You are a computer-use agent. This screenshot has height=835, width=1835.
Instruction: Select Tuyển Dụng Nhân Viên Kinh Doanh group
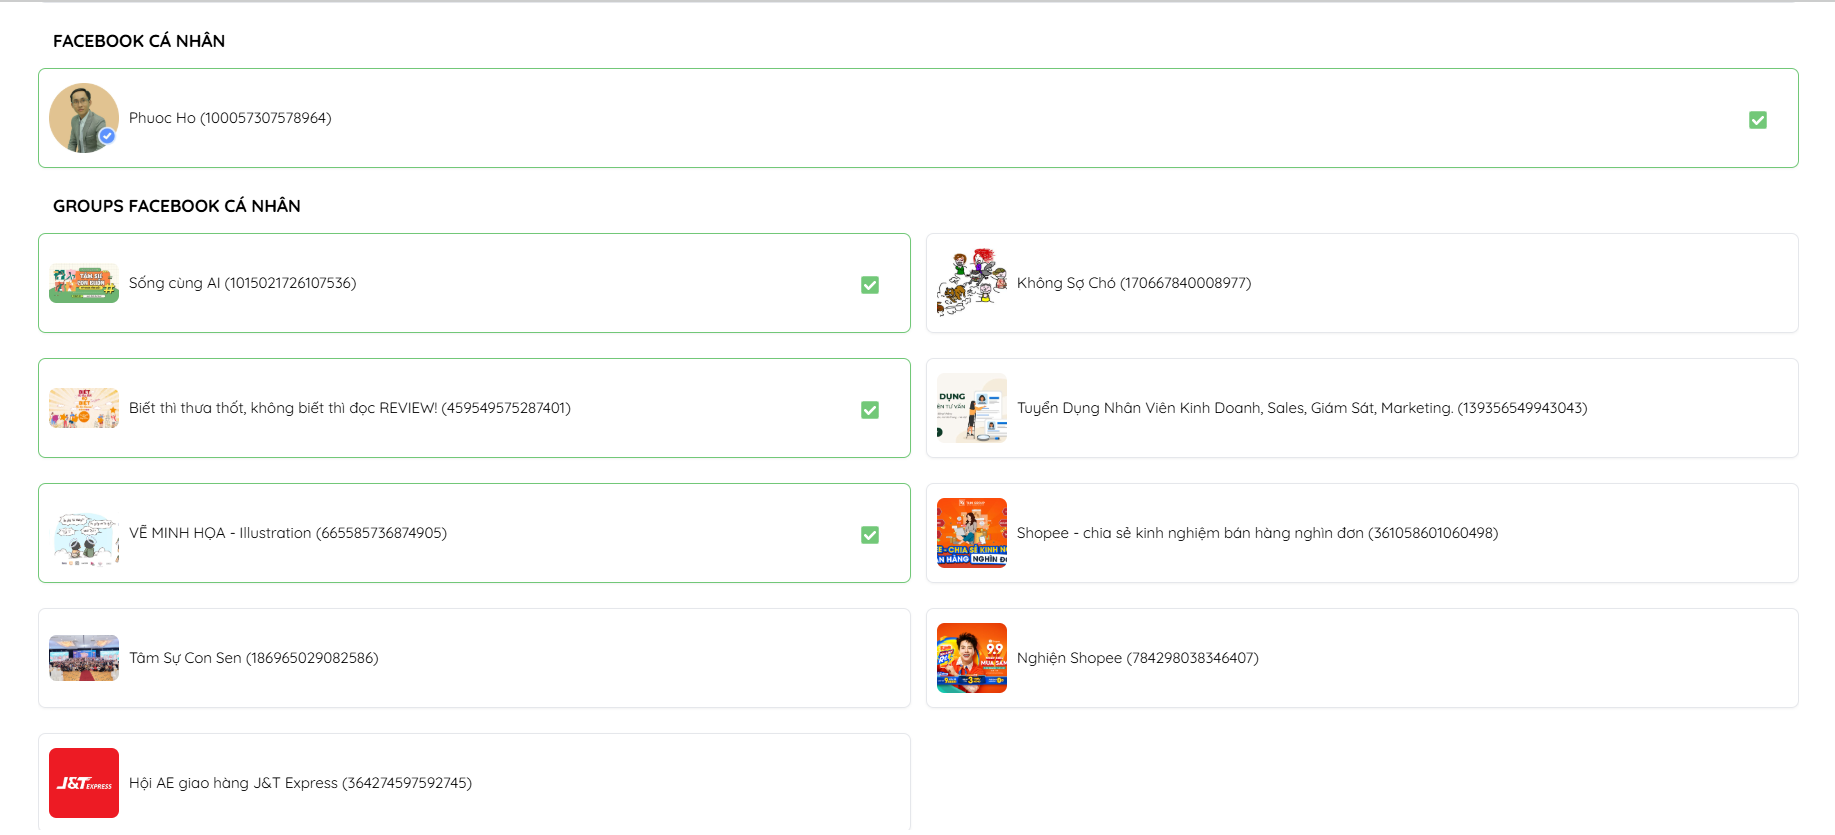tap(1301, 408)
